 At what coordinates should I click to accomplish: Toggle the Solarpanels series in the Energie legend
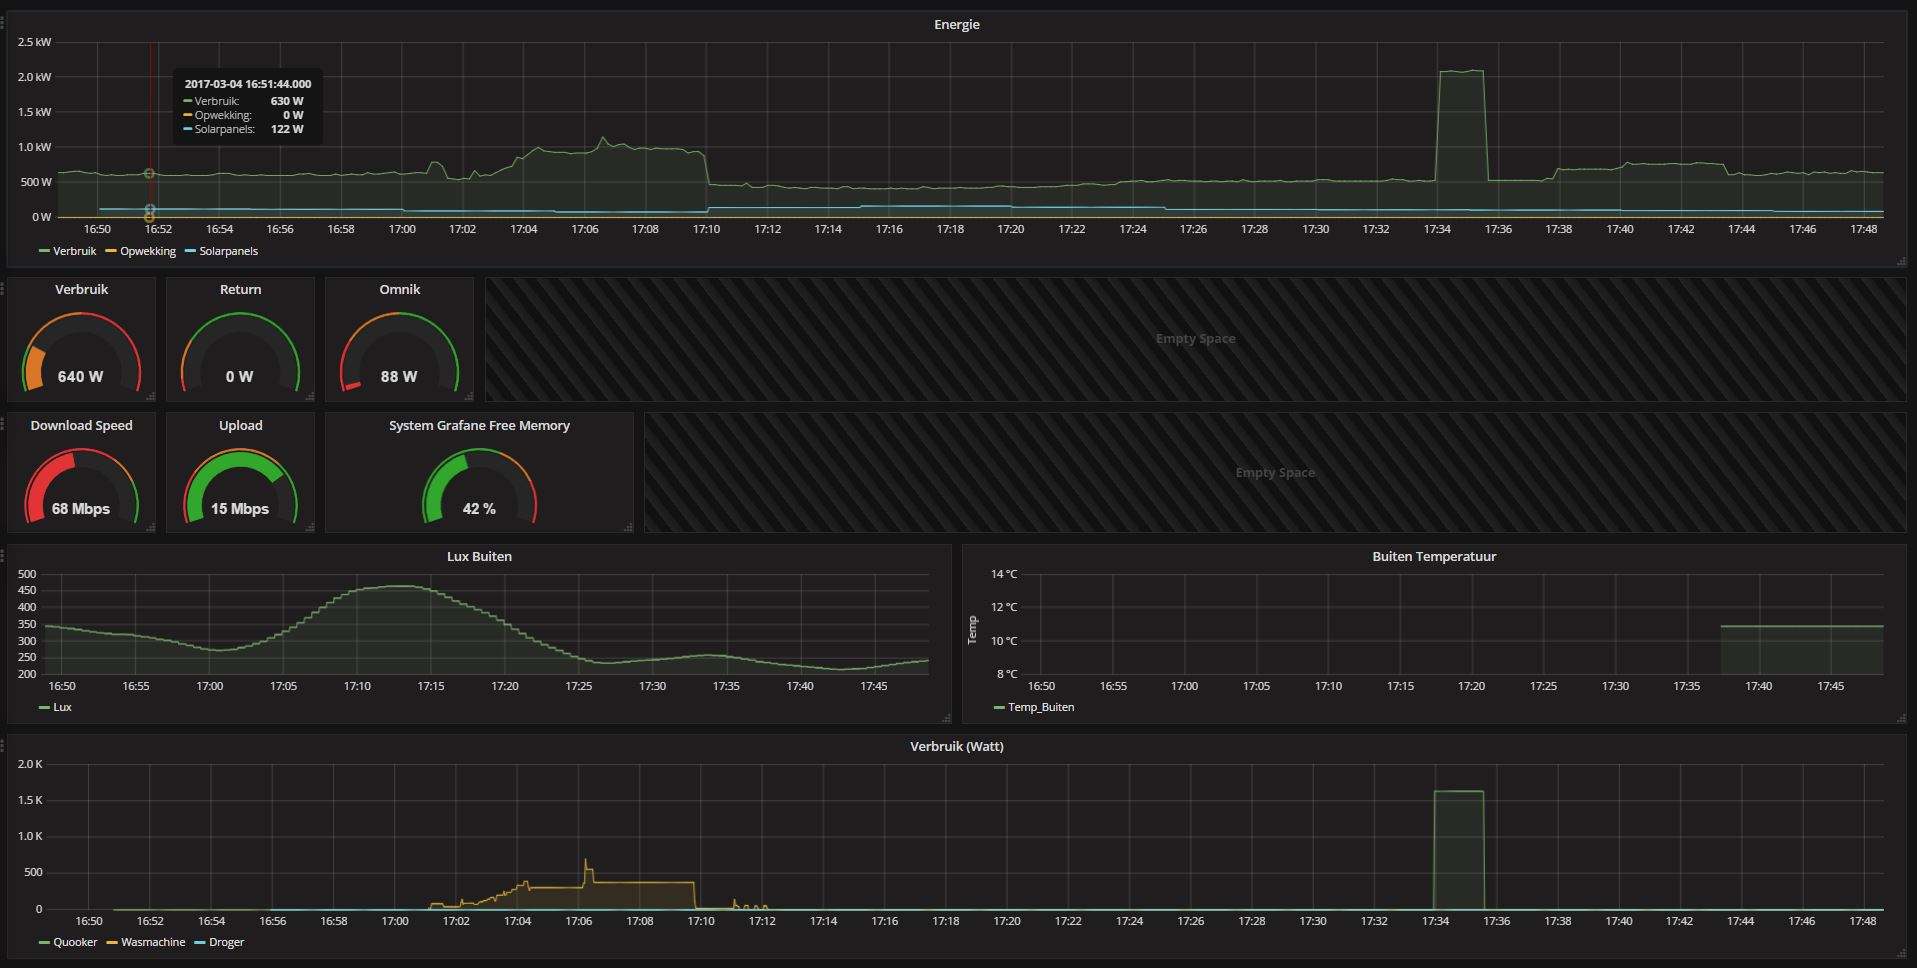coord(228,251)
